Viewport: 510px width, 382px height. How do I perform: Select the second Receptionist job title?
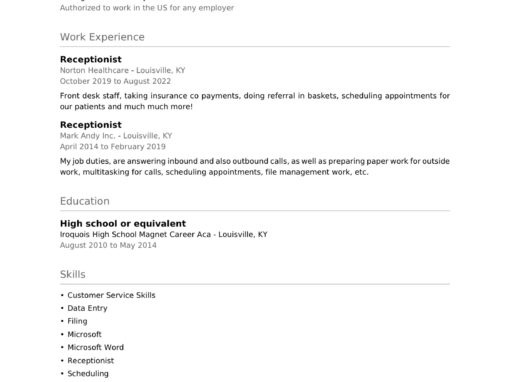pyautogui.click(x=91, y=125)
